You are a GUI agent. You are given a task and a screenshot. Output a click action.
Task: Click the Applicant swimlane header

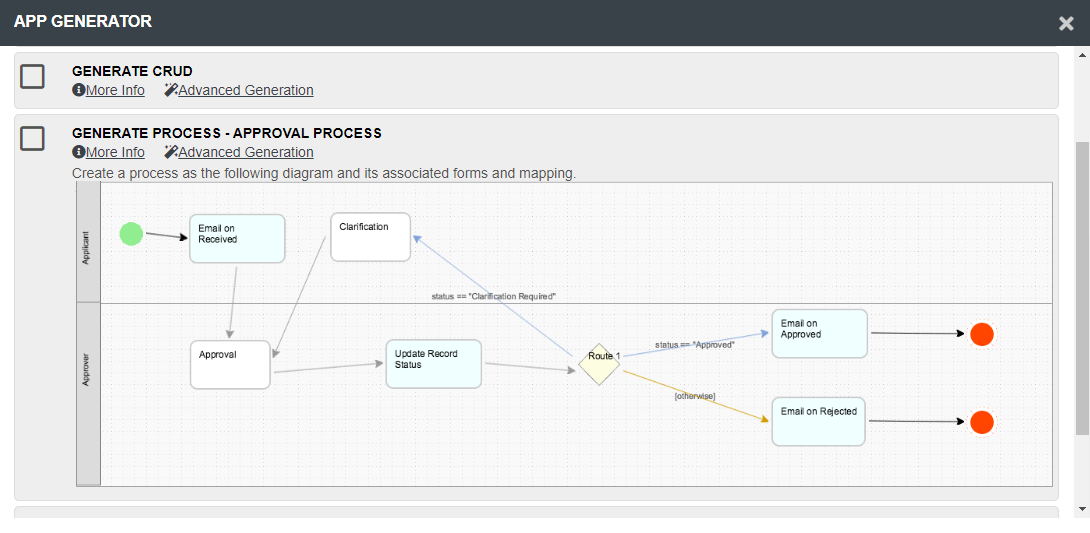tap(88, 243)
